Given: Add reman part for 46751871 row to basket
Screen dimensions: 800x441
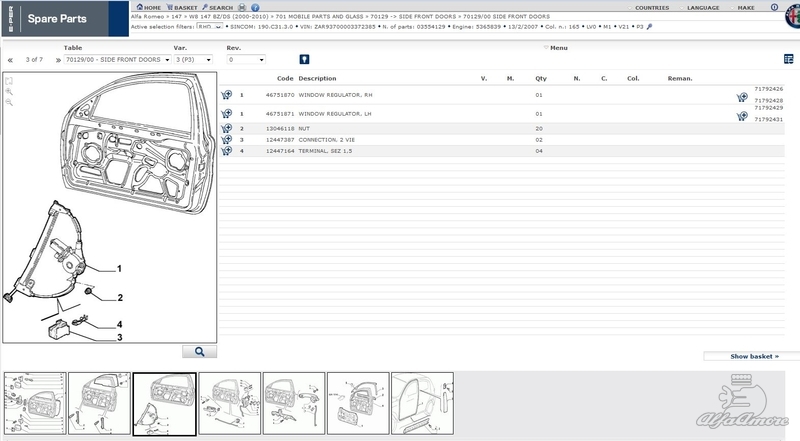Looking at the screenshot, I should tap(742, 116).
